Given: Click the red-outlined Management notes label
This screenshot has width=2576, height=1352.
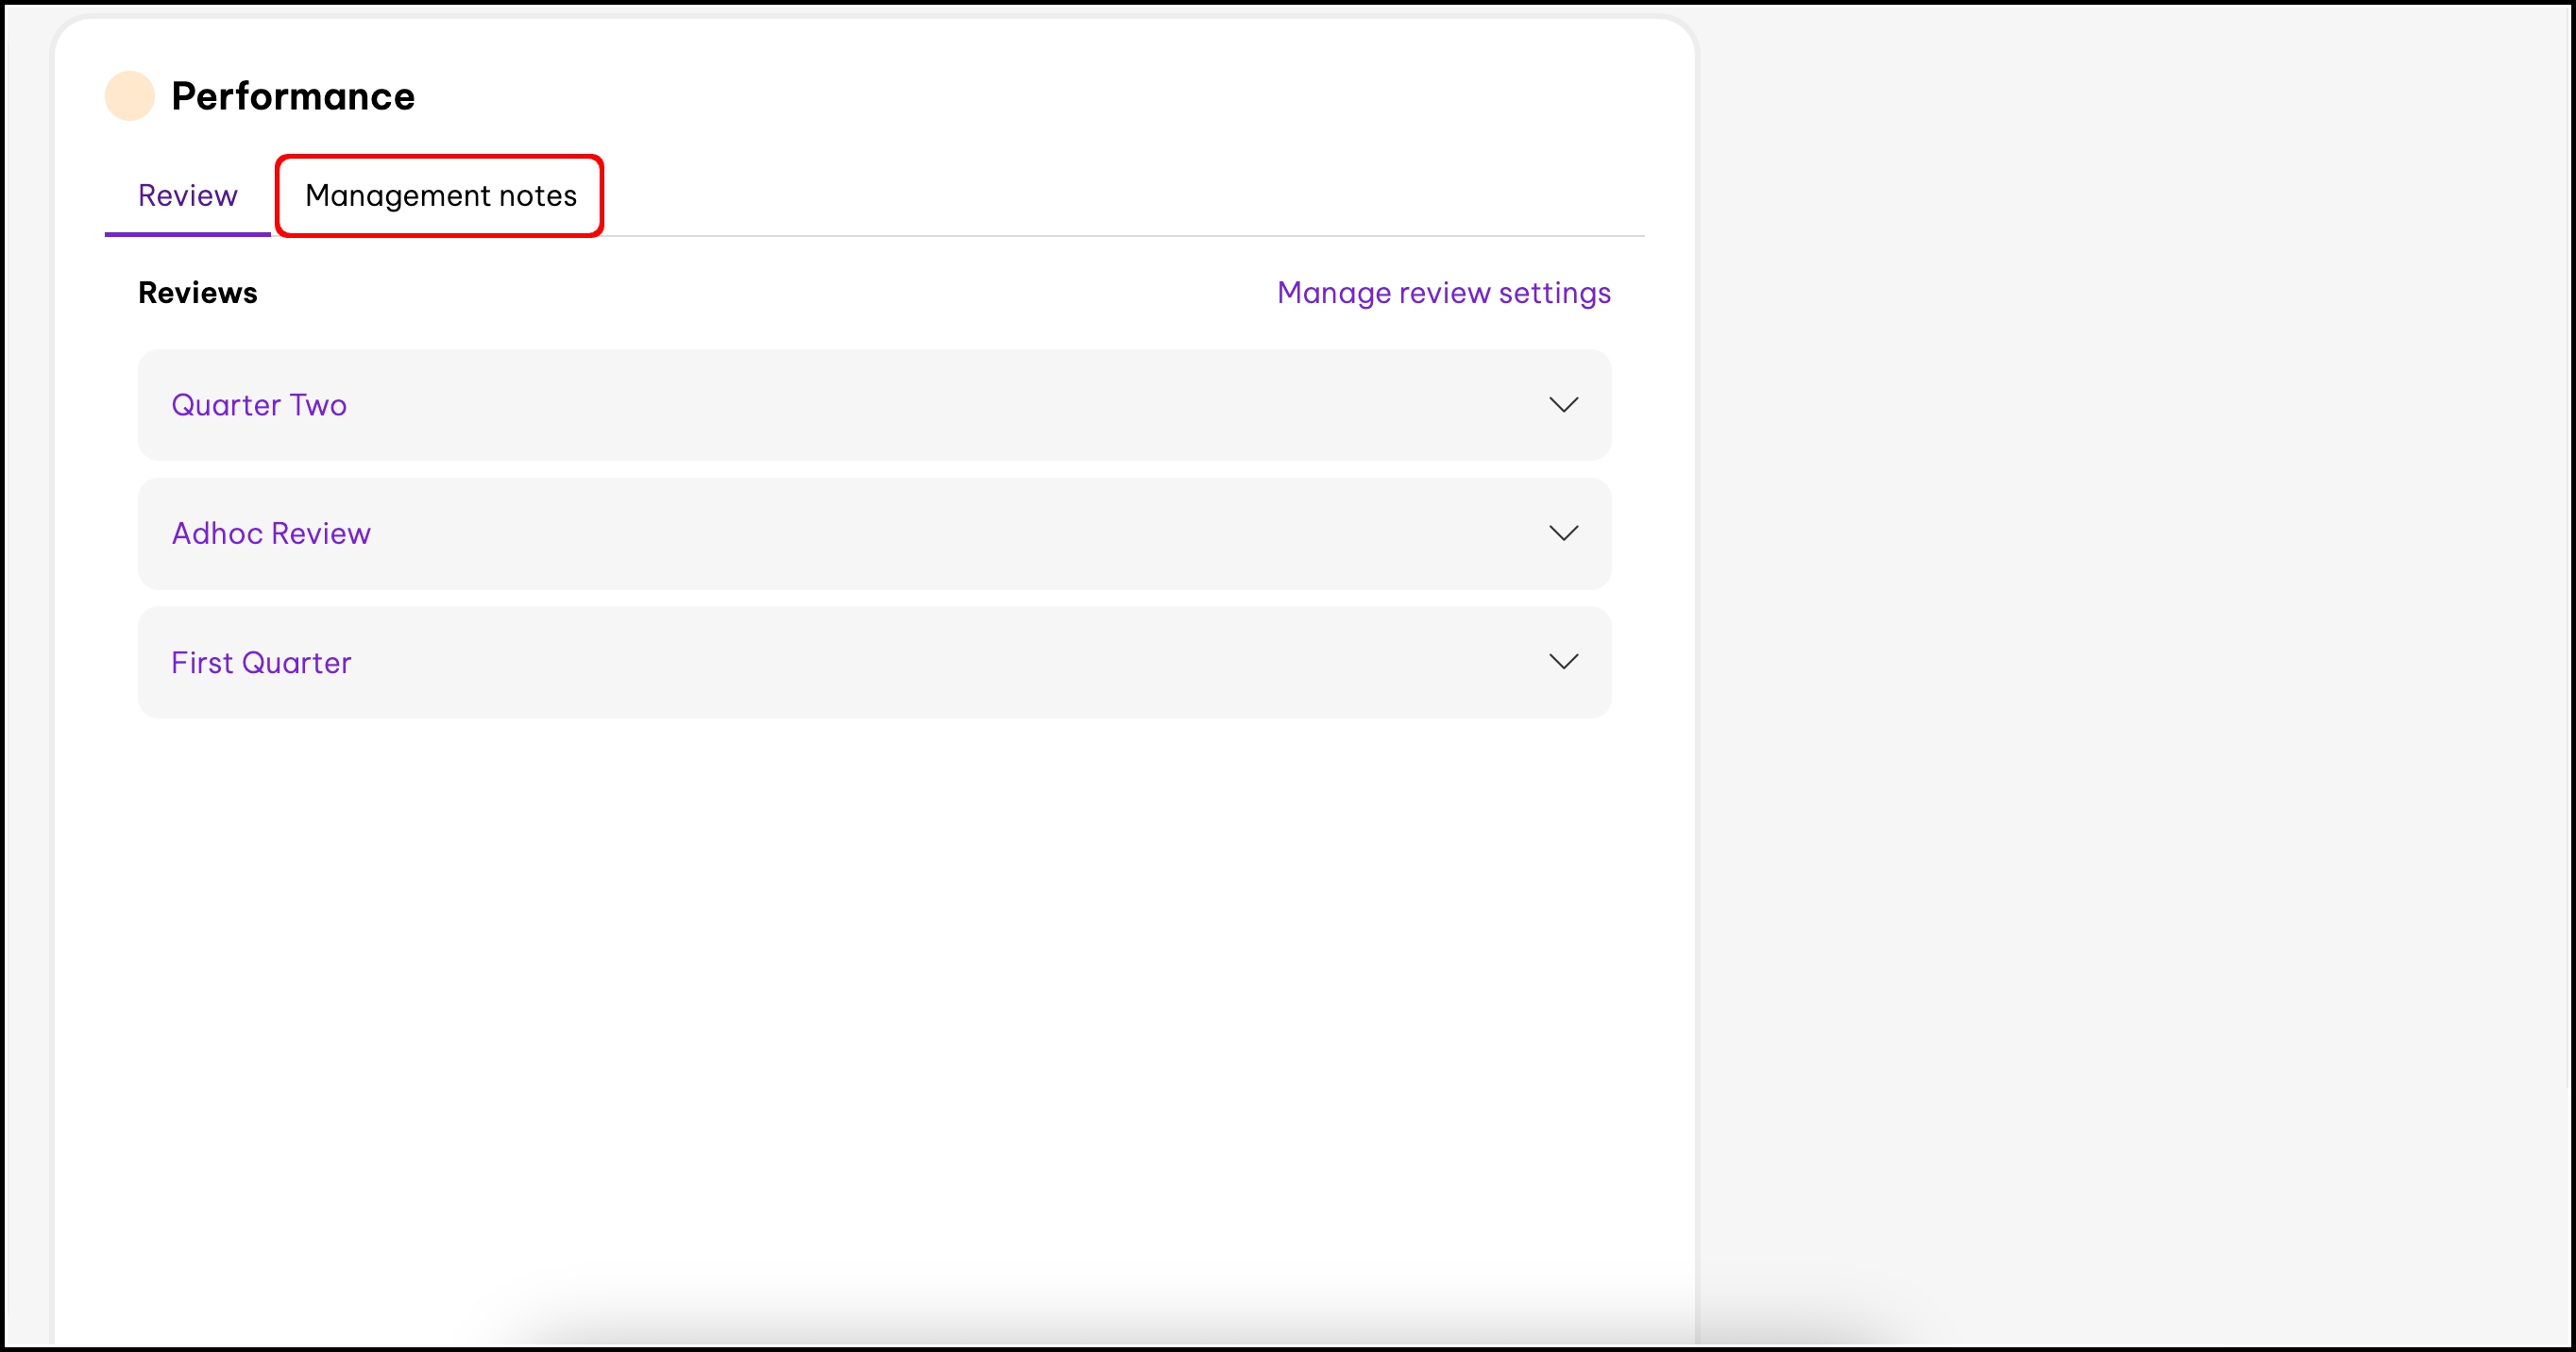Looking at the screenshot, I should click(440, 196).
